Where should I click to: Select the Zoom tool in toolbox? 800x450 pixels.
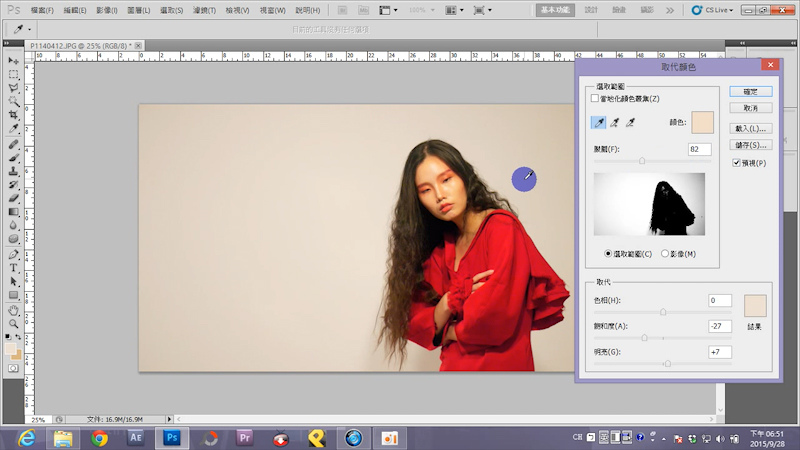coord(14,323)
